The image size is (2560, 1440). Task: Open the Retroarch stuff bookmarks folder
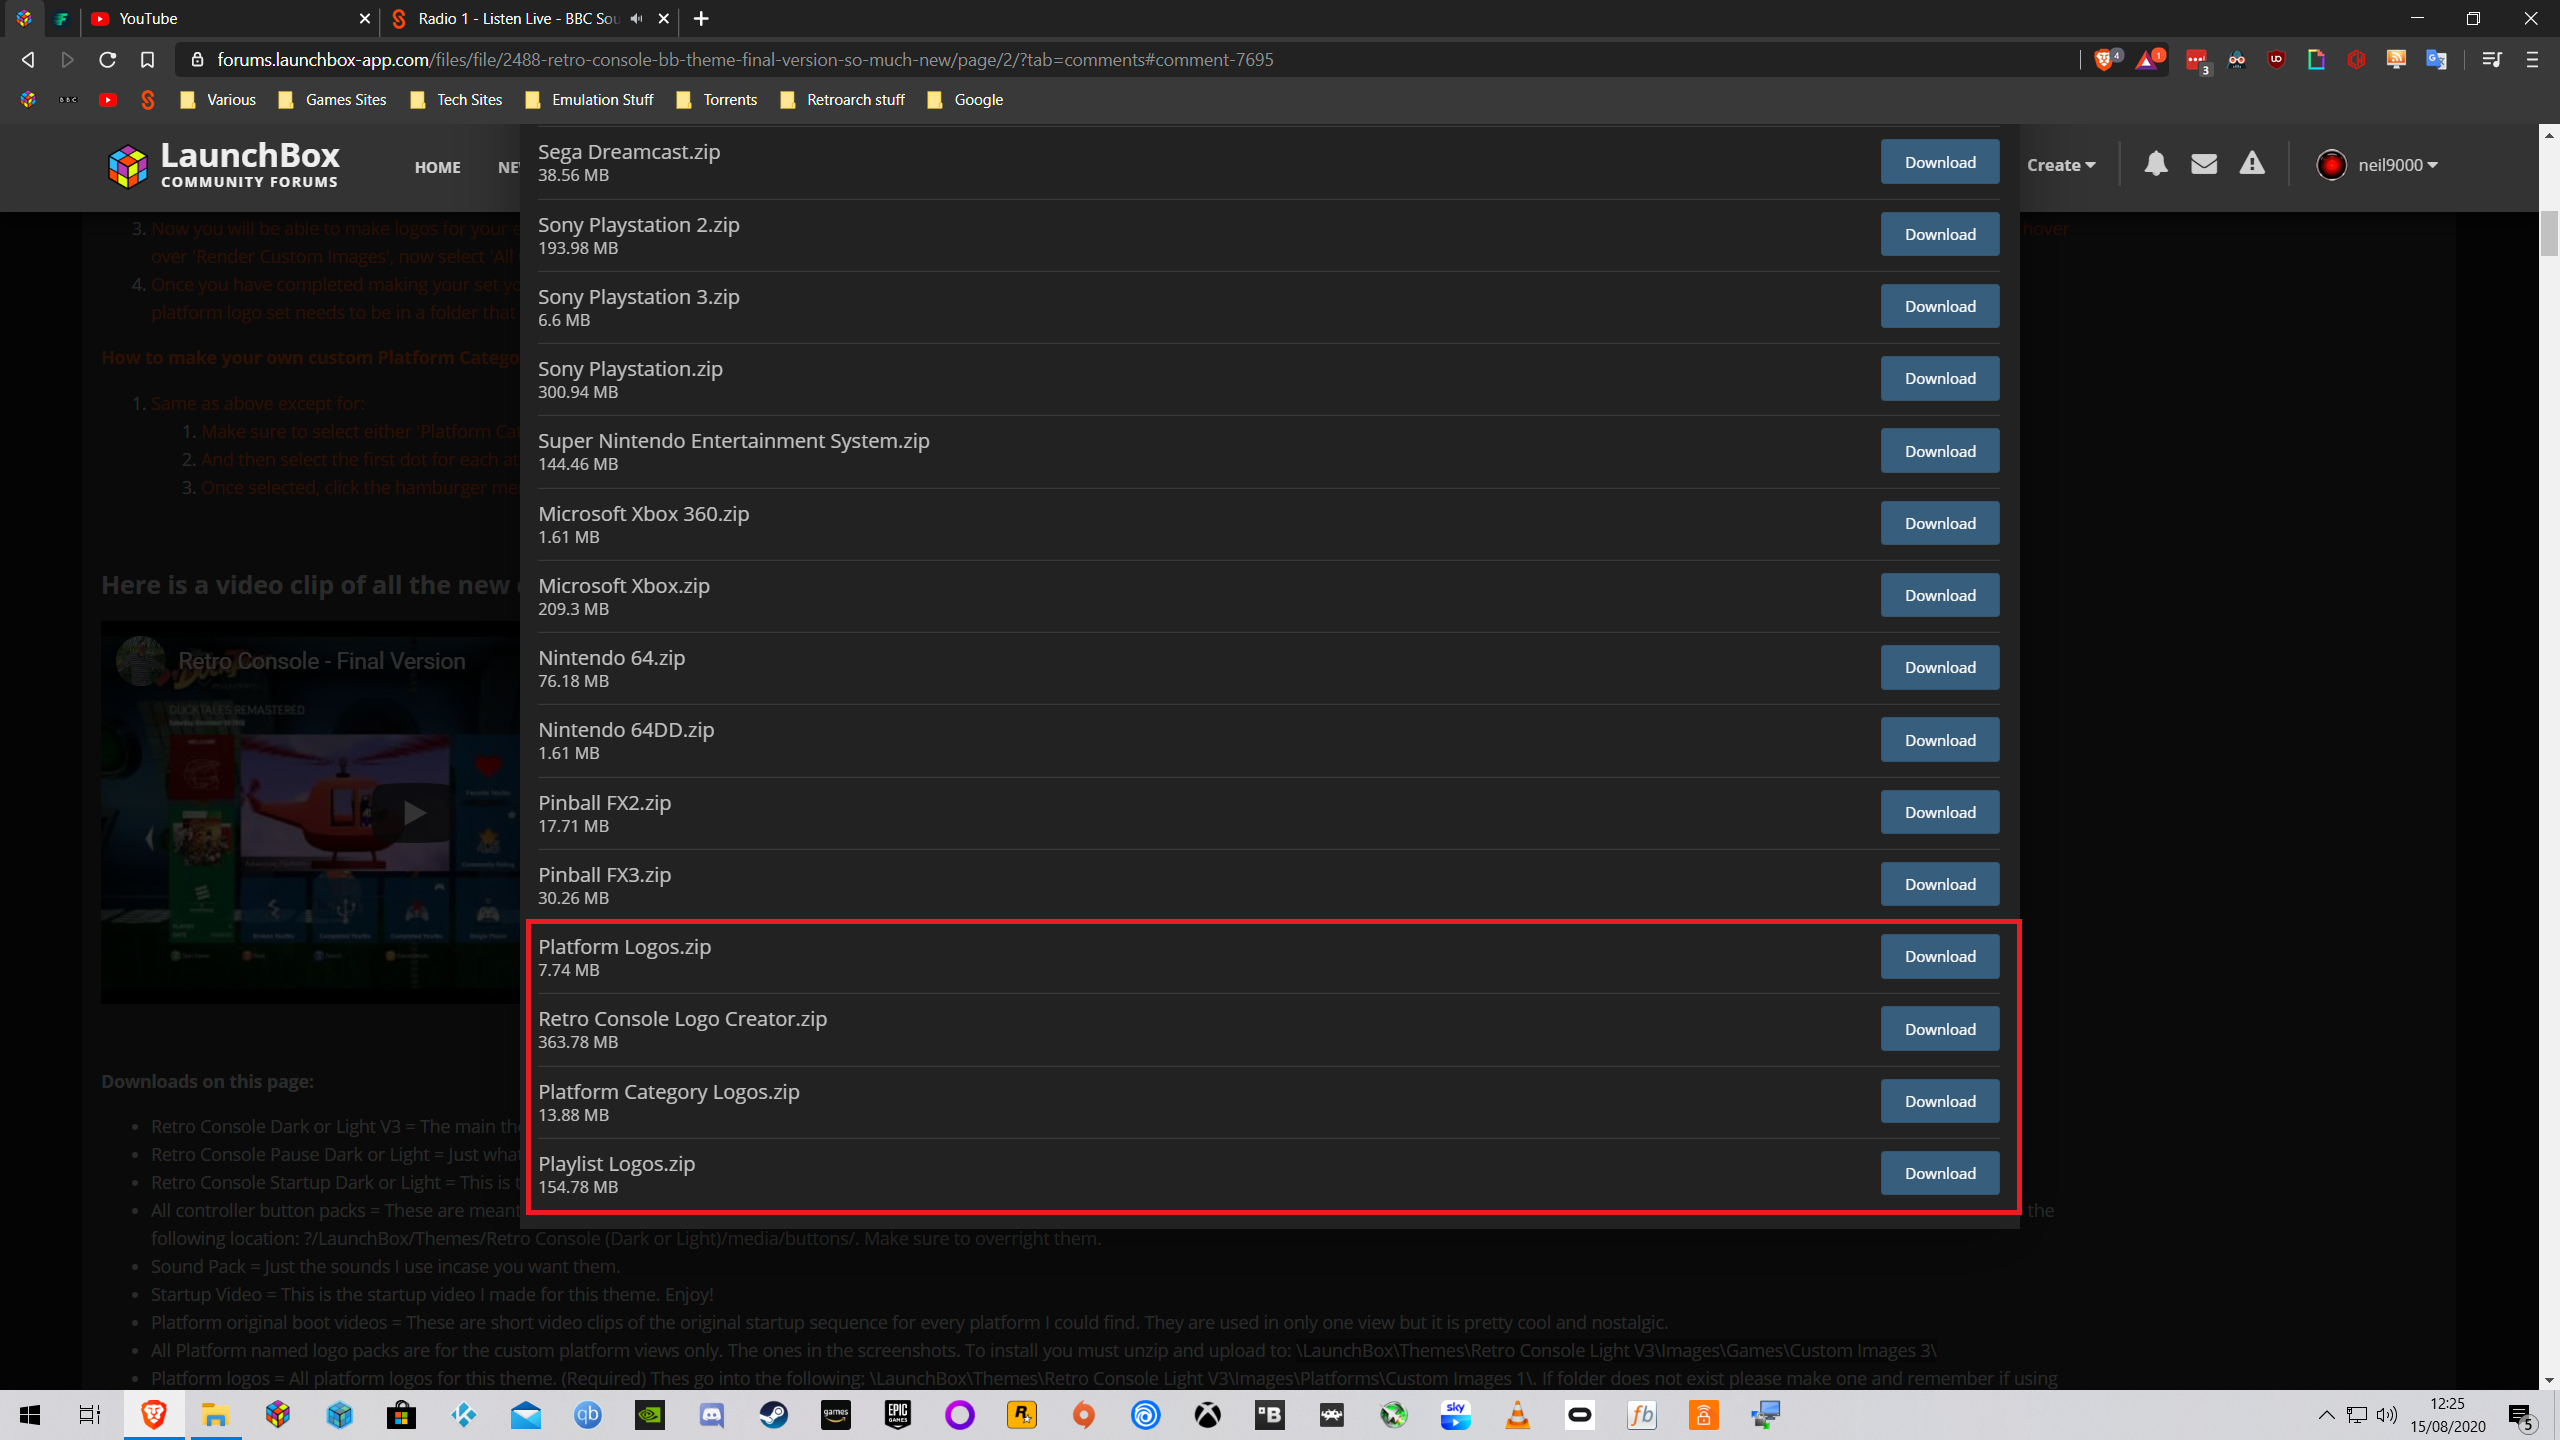[842, 100]
